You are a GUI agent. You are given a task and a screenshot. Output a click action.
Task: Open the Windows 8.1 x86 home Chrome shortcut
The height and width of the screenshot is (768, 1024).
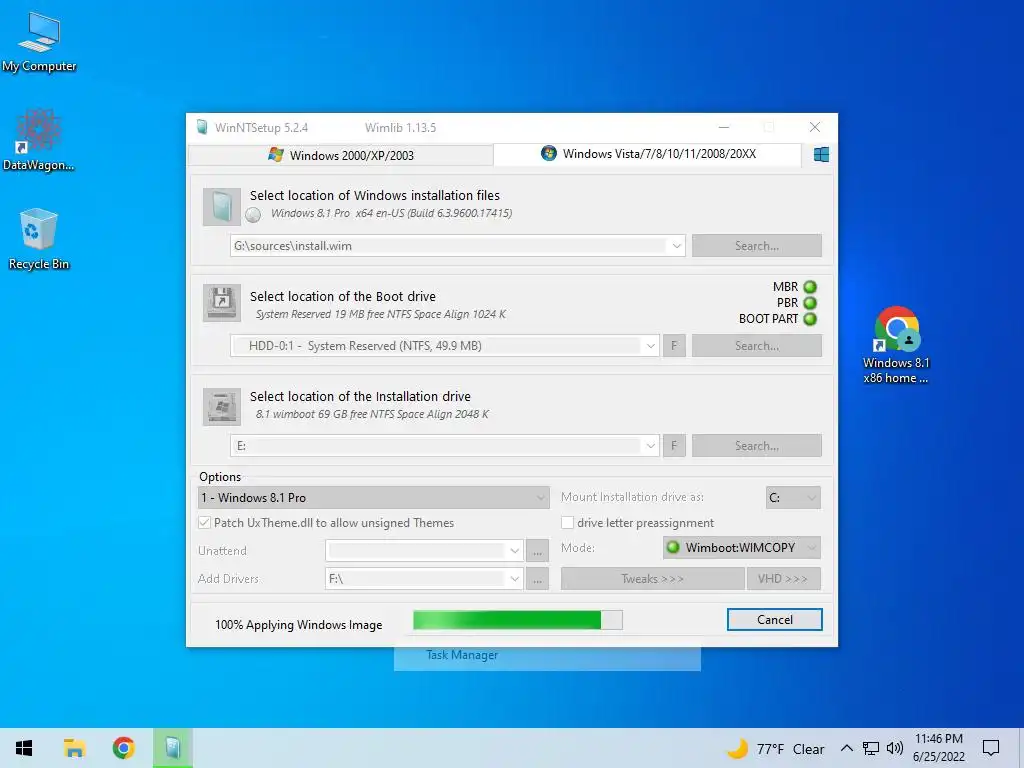[896, 345]
